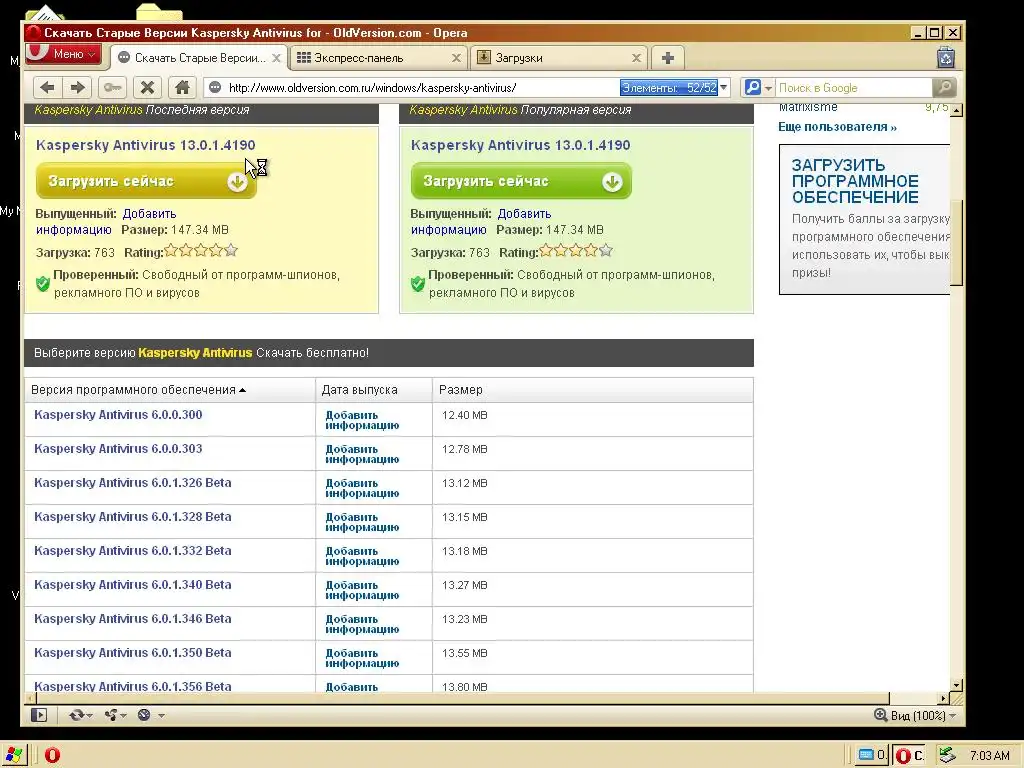Click the yellow Загрузить сейчас button
Screen dimensions: 1024x768
pyautogui.click(x=146, y=181)
